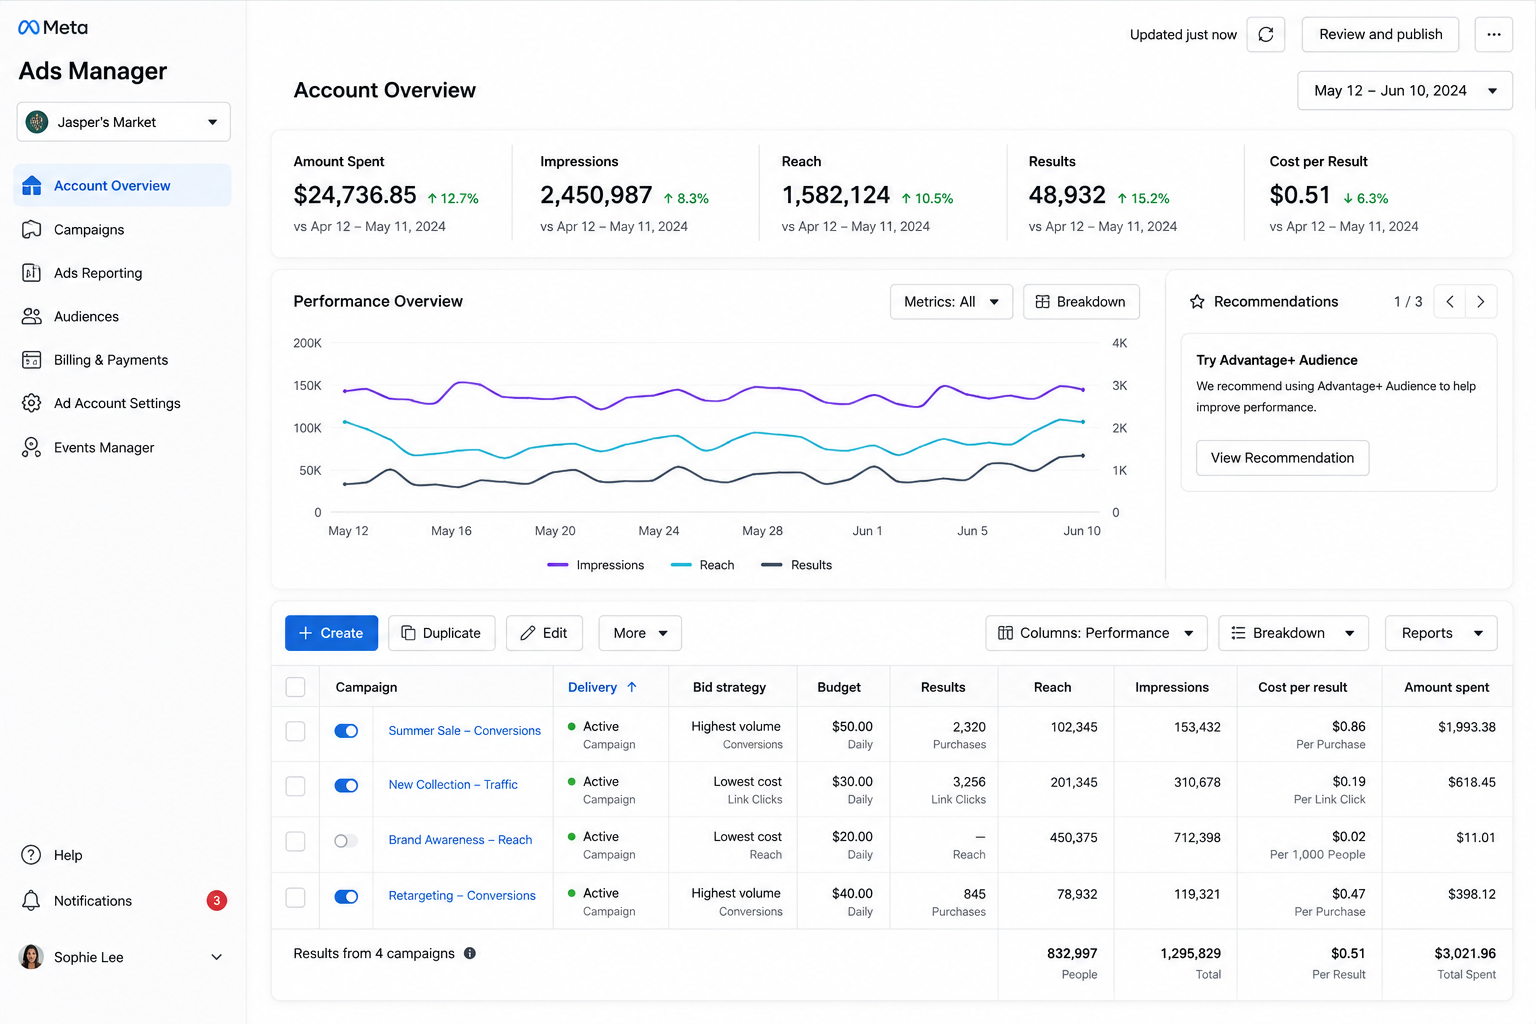Click the Events Manager sidebar icon
Viewport: 1536px width, 1024px height.
tap(31, 447)
